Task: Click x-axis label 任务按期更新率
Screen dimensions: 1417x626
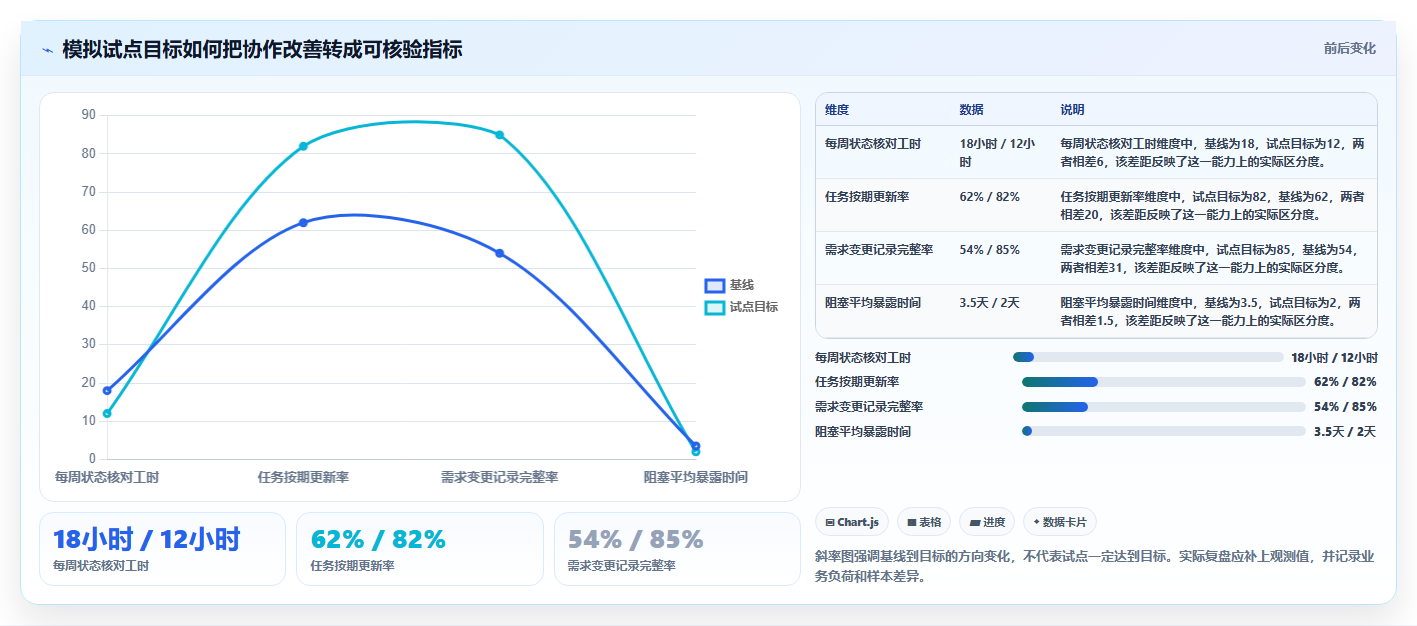Action: [x=303, y=478]
